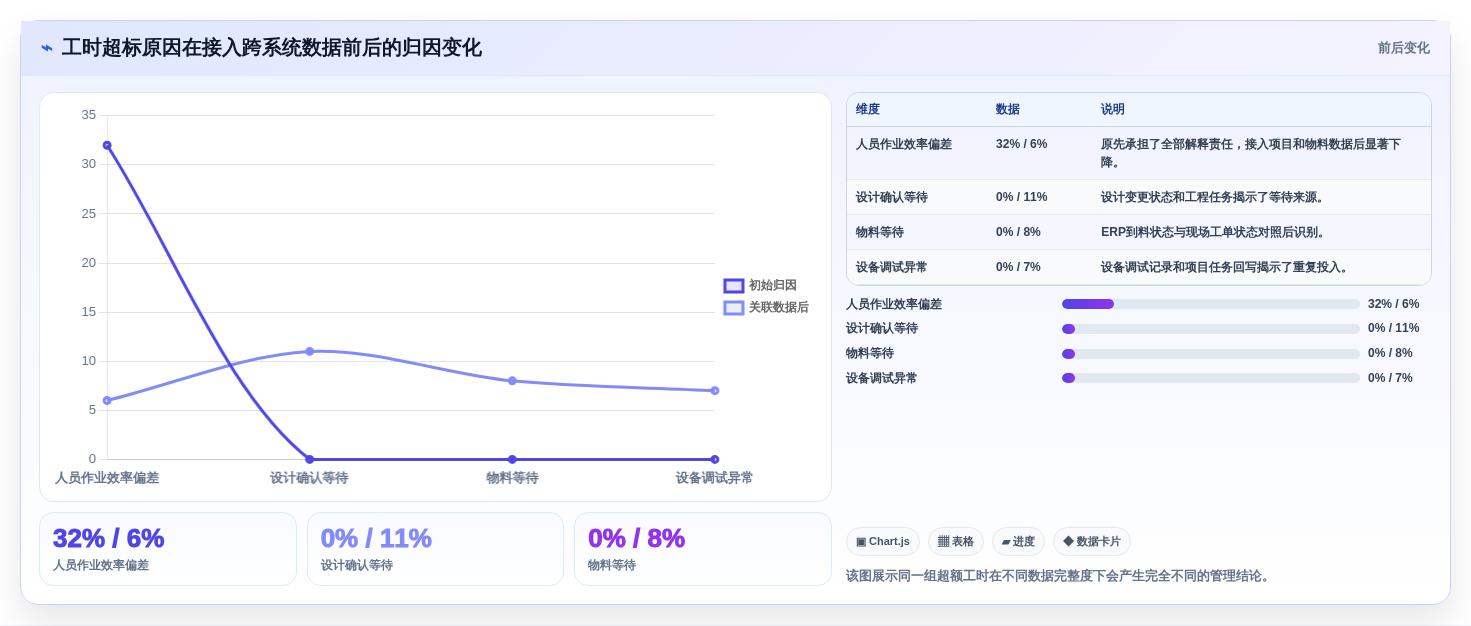Select the 维度 column header

(868, 110)
